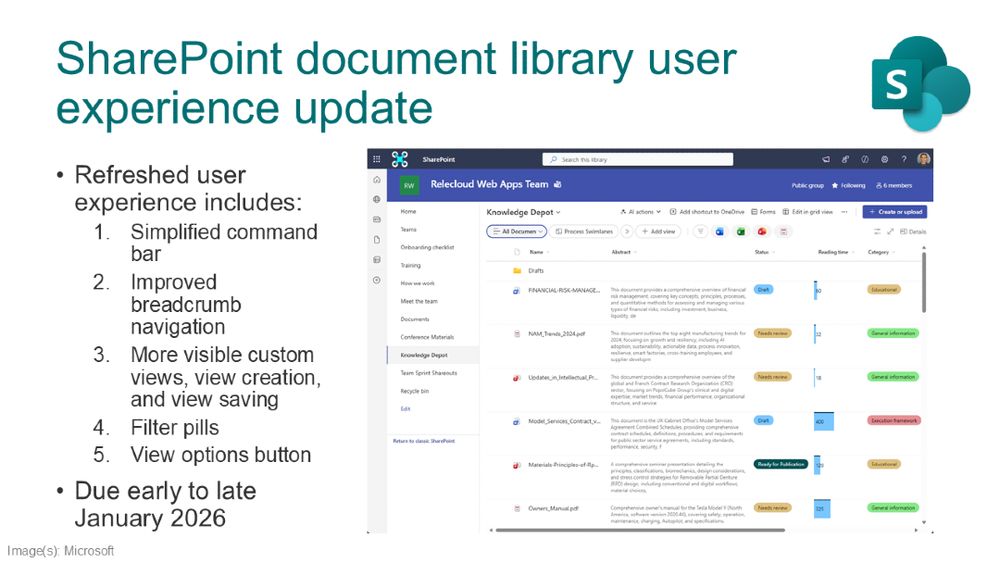Open Onboarding checklist in site navigation
Screen dimensions: 1000x563
(x=427, y=247)
